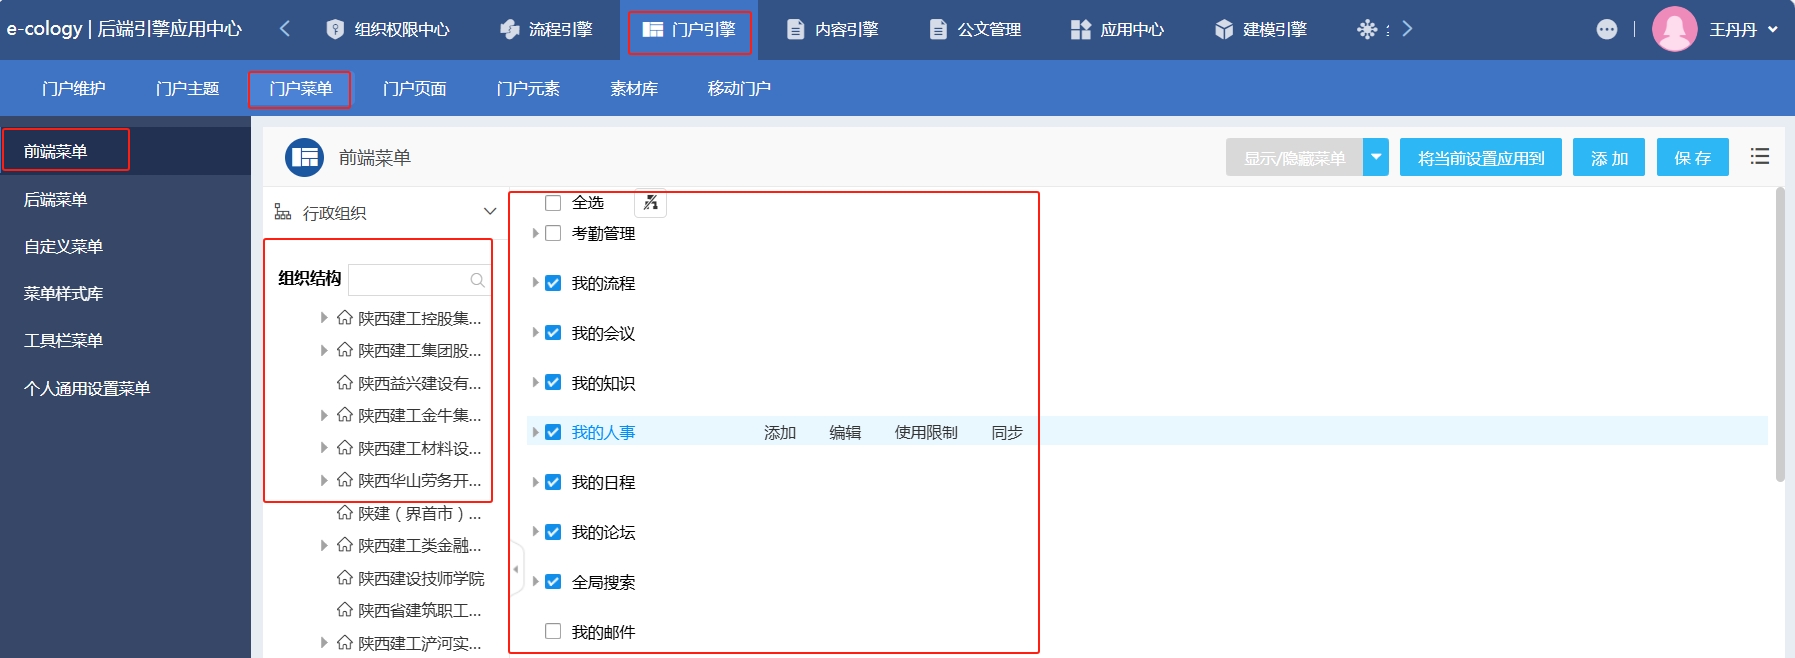Click the 保存 button
Viewport: 1795px width, 658px height.
tap(1693, 157)
